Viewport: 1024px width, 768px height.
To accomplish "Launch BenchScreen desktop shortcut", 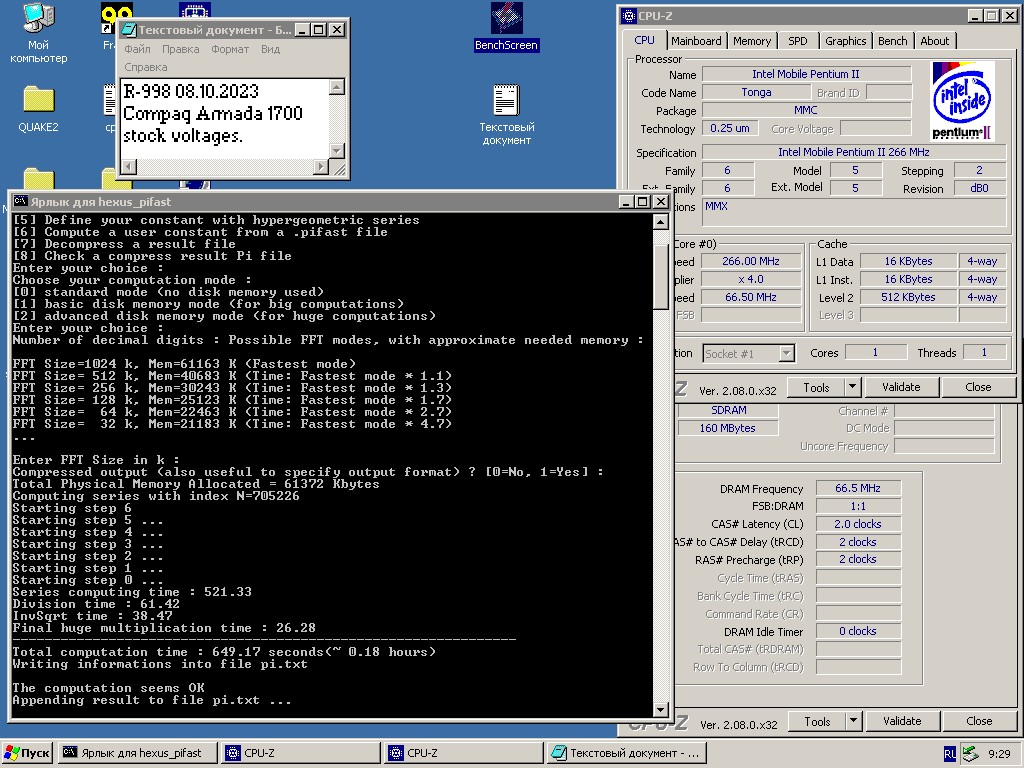I will [506, 27].
